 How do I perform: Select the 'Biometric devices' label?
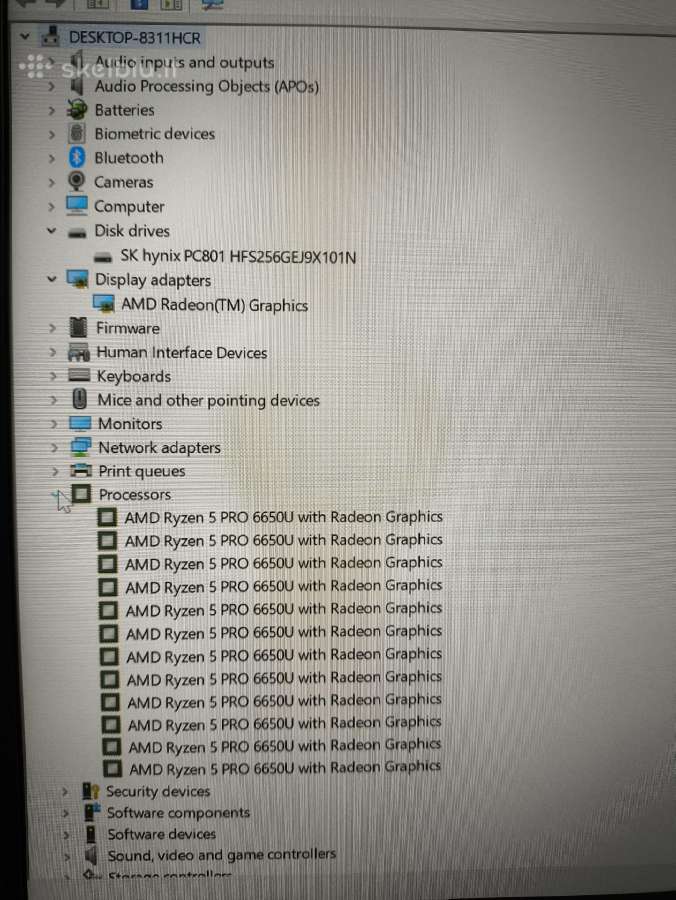click(x=155, y=134)
